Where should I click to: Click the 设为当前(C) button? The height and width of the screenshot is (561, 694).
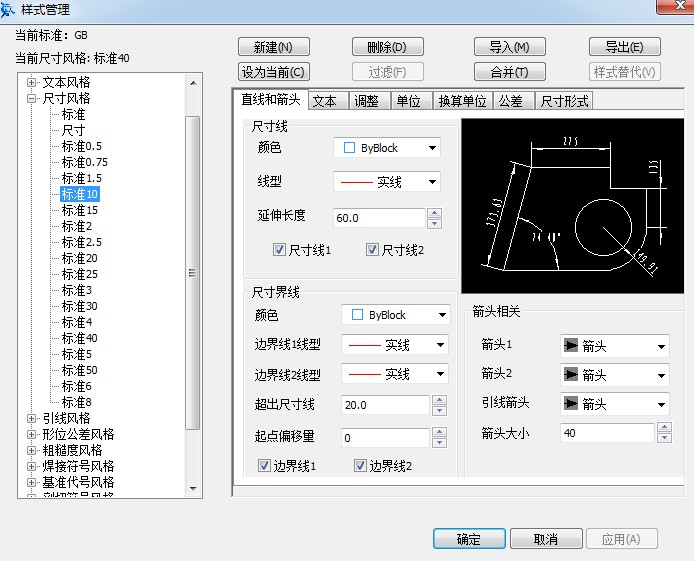(273, 72)
